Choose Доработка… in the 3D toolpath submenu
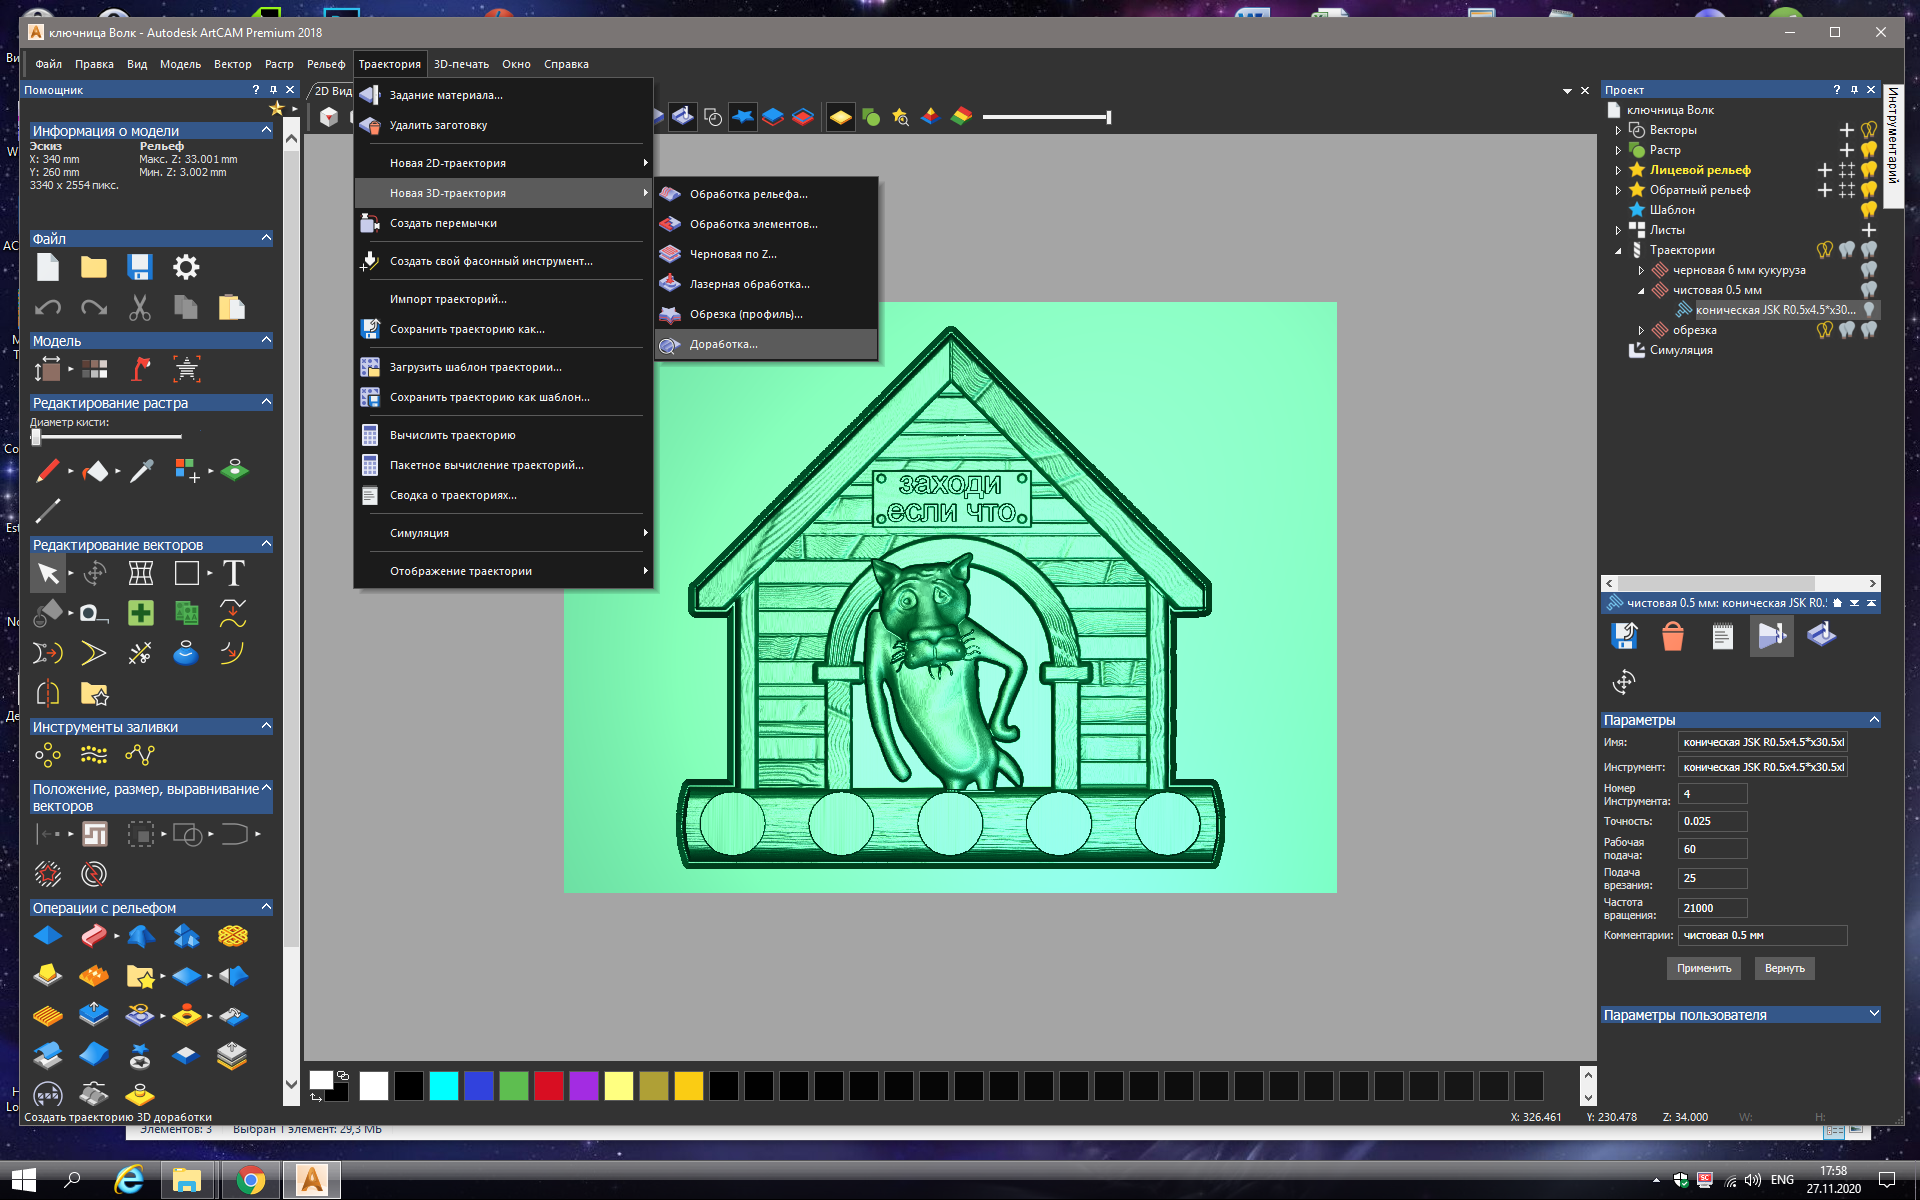Image resolution: width=1920 pixels, height=1200 pixels. tap(723, 344)
